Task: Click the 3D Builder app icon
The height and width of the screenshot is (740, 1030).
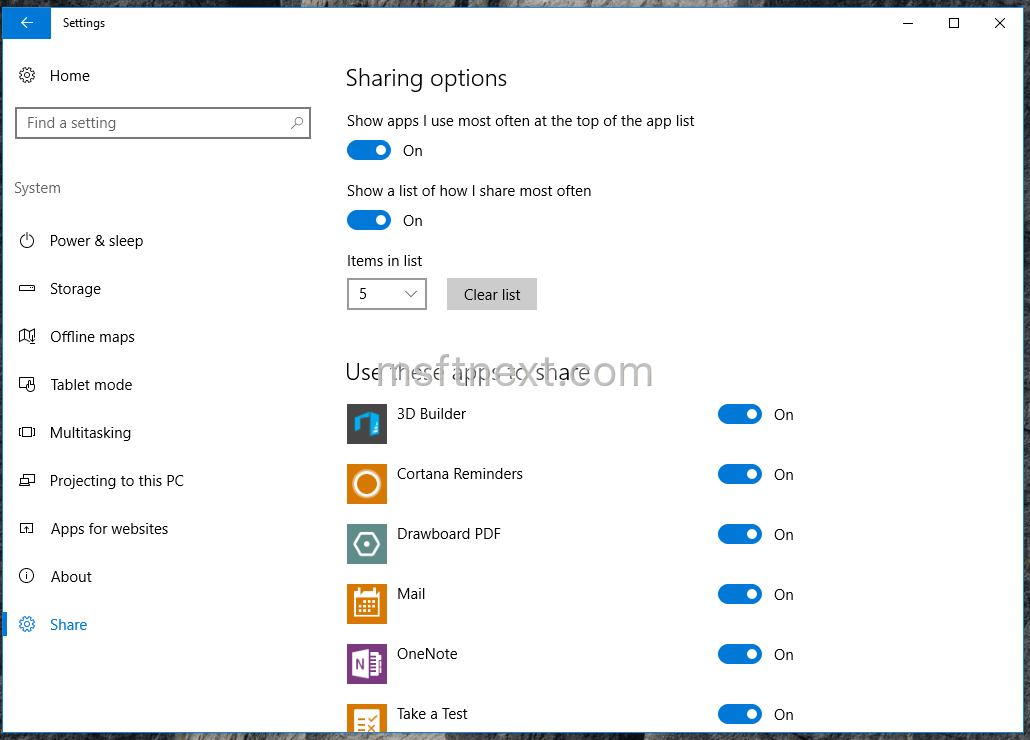Action: pyautogui.click(x=366, y=424)
